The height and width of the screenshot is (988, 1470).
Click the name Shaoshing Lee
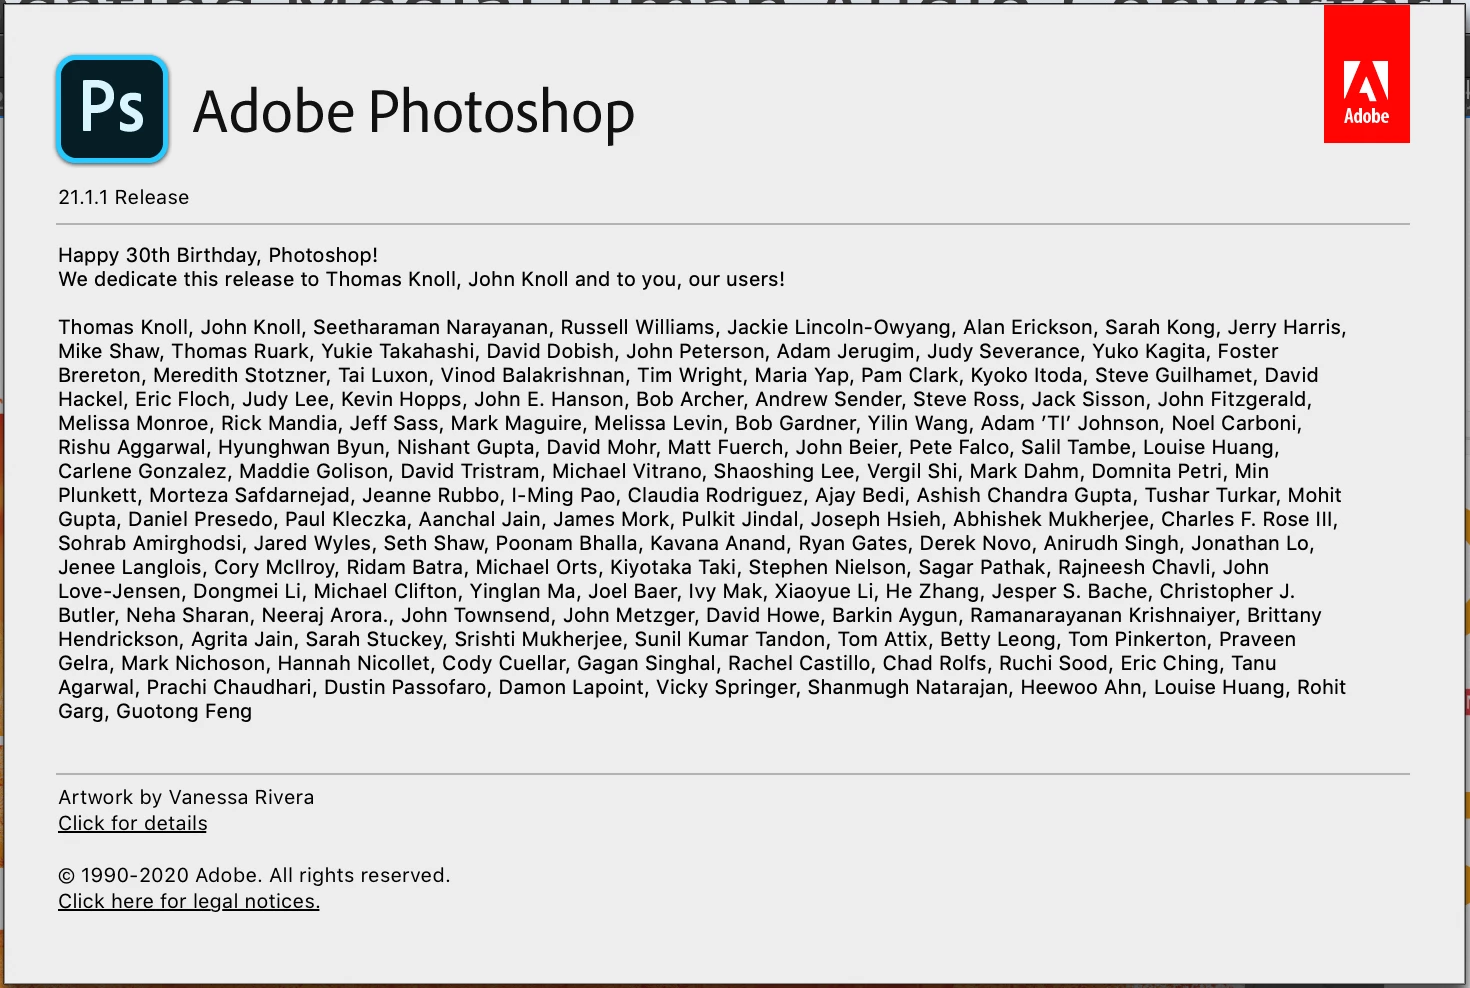coord(784,471)
